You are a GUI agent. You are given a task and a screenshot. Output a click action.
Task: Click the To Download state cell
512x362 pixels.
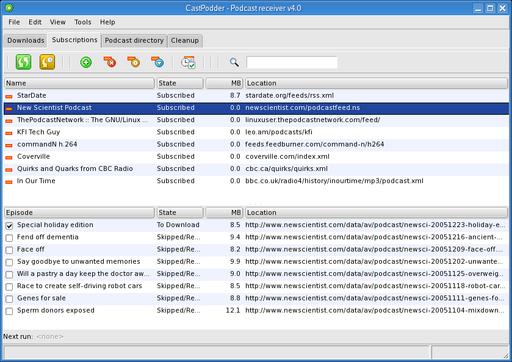click(178, 225)
